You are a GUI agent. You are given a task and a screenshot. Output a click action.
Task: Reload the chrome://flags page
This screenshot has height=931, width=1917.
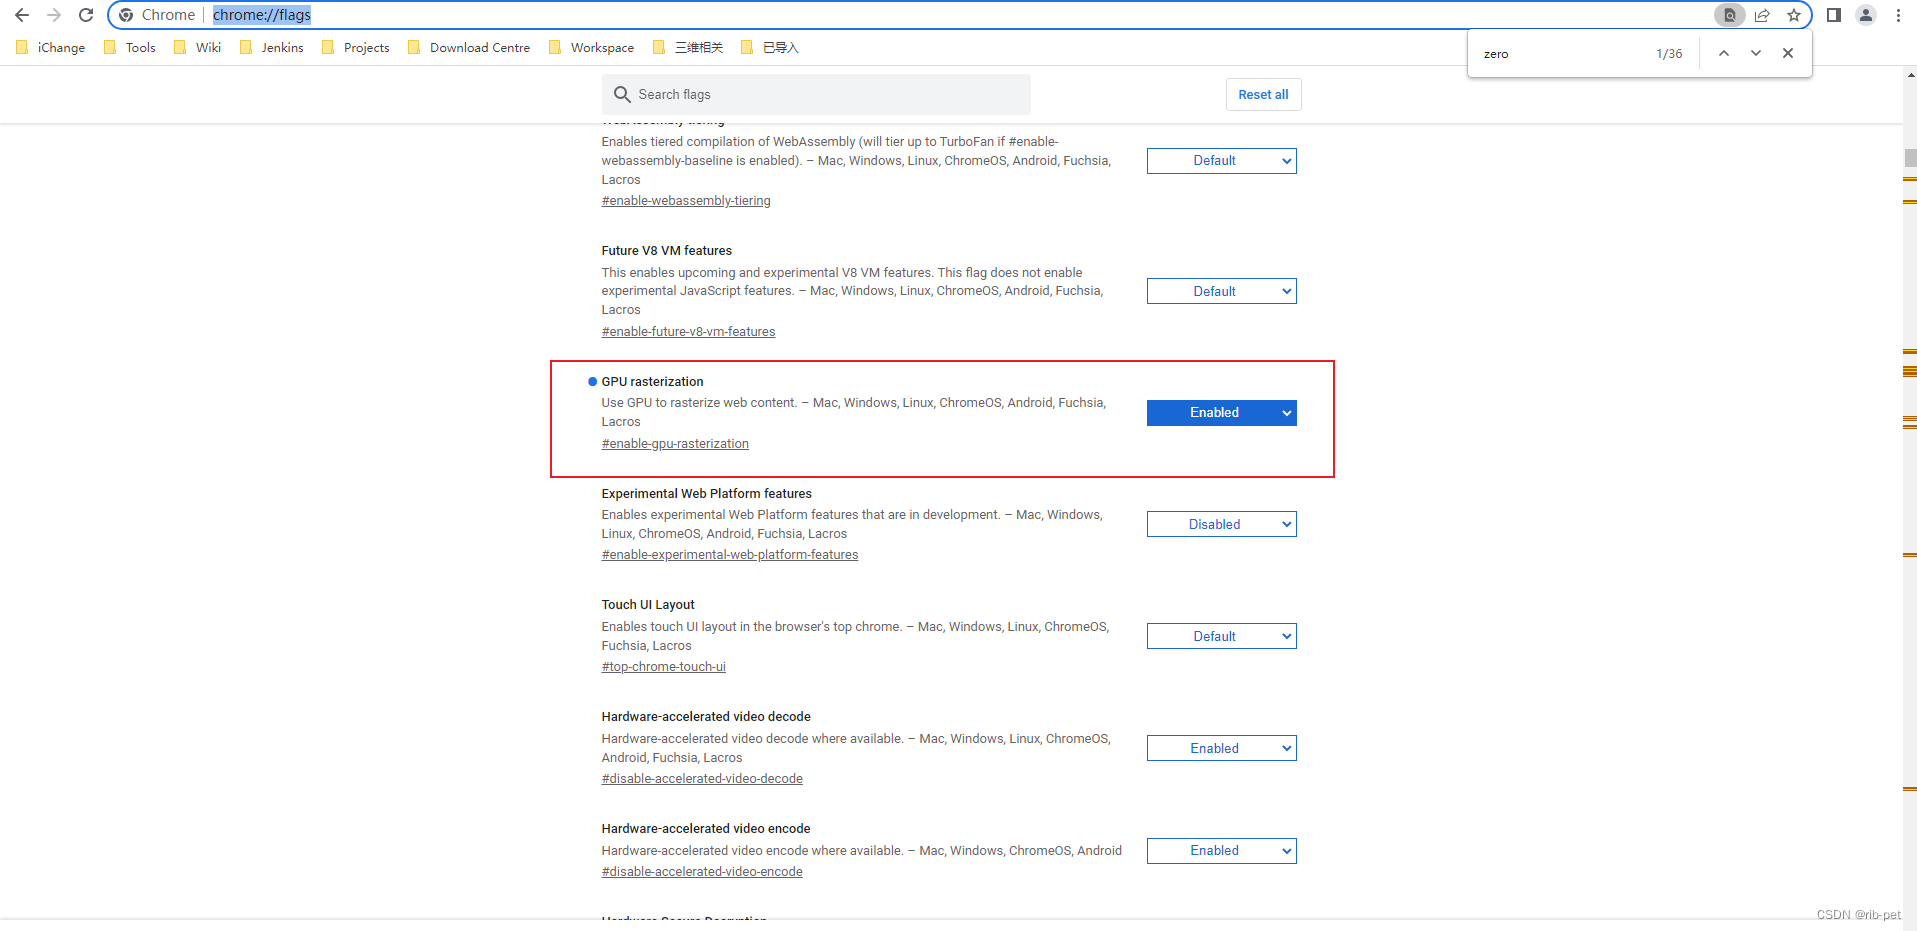86,15
